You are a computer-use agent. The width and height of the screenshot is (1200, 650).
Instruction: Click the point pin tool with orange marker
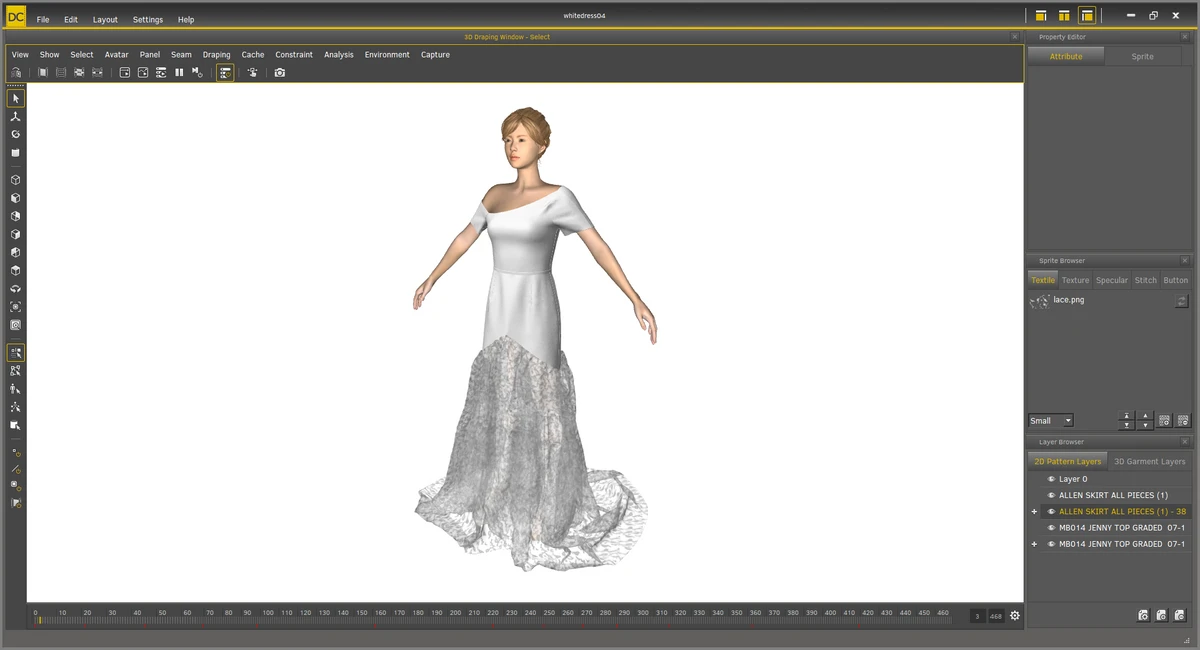16,453
